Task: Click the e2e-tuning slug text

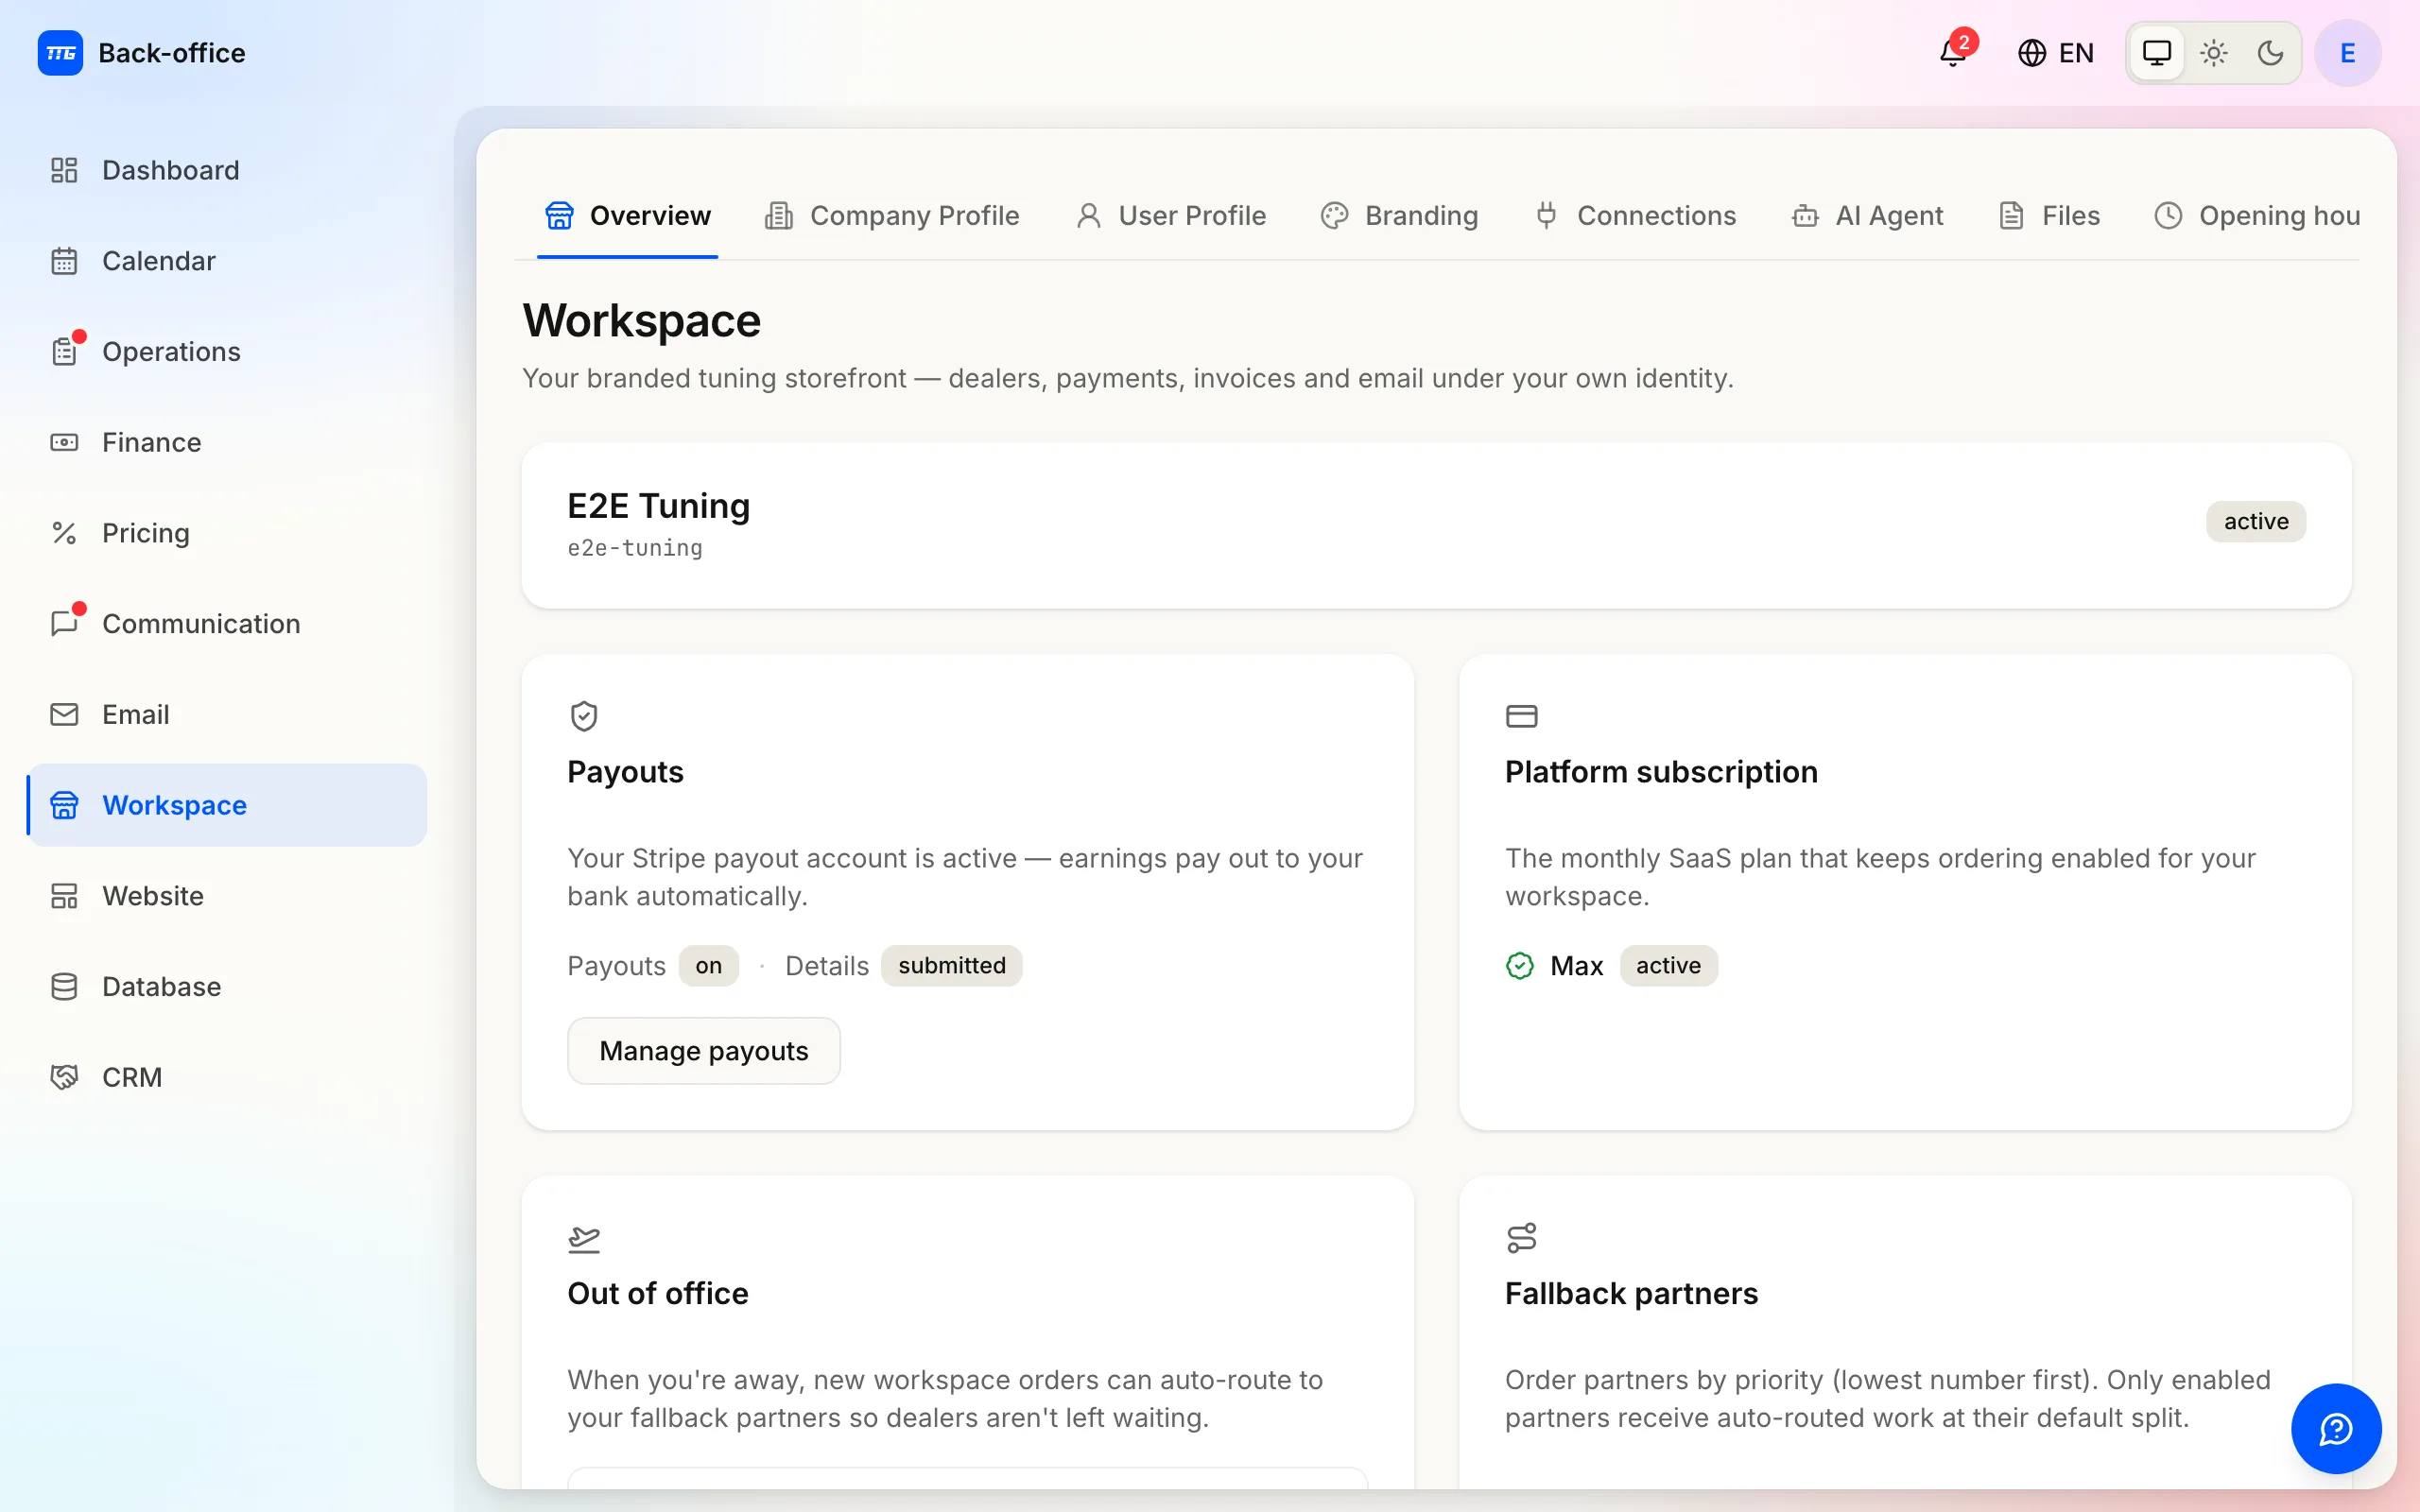Action: click(635, 548)
